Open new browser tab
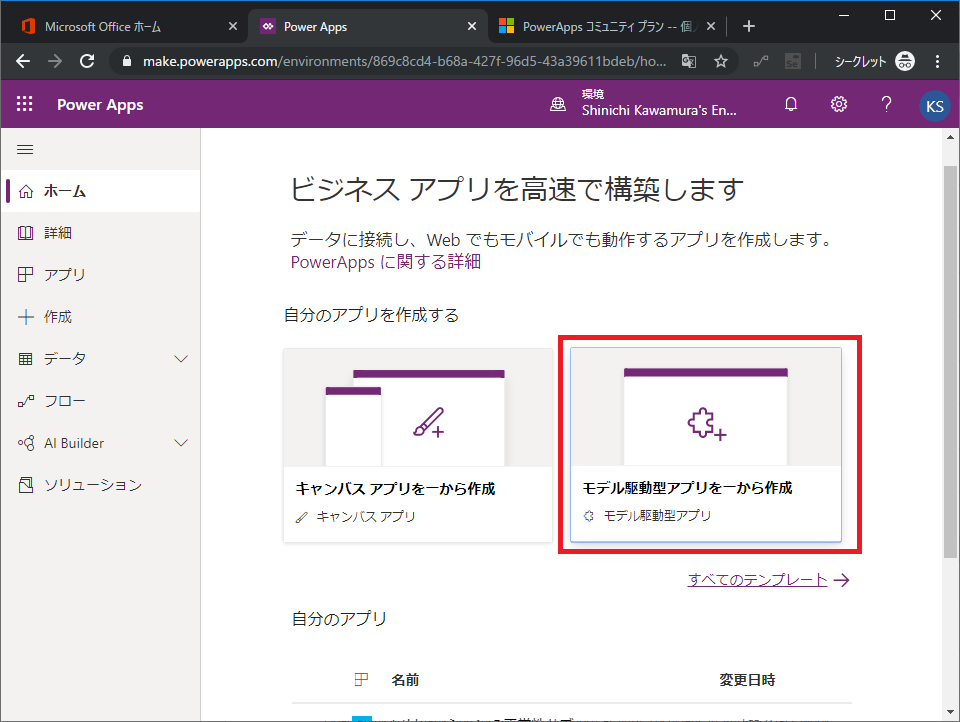This screenshot has height=722, width=960. (748, 26)
